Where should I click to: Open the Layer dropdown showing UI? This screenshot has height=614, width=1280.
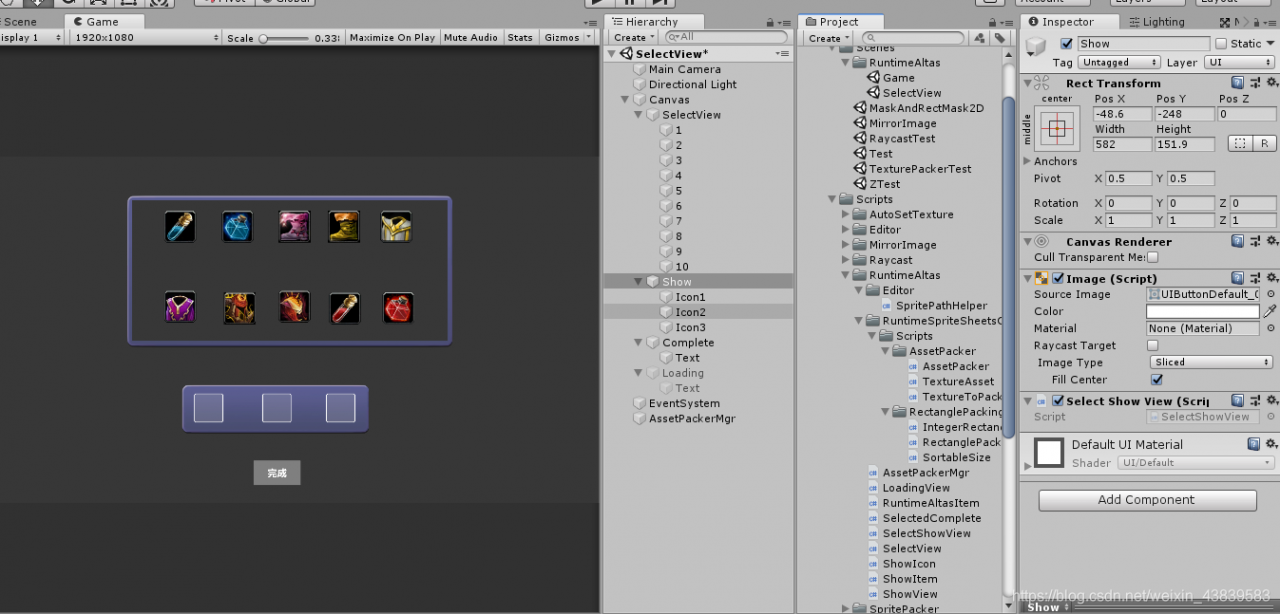[1238, 62]
